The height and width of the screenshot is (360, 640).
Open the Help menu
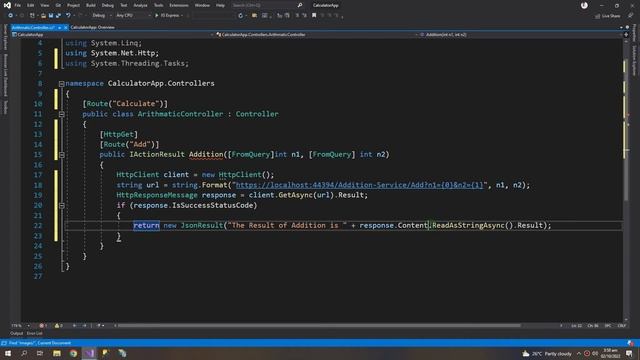[220, 5]
